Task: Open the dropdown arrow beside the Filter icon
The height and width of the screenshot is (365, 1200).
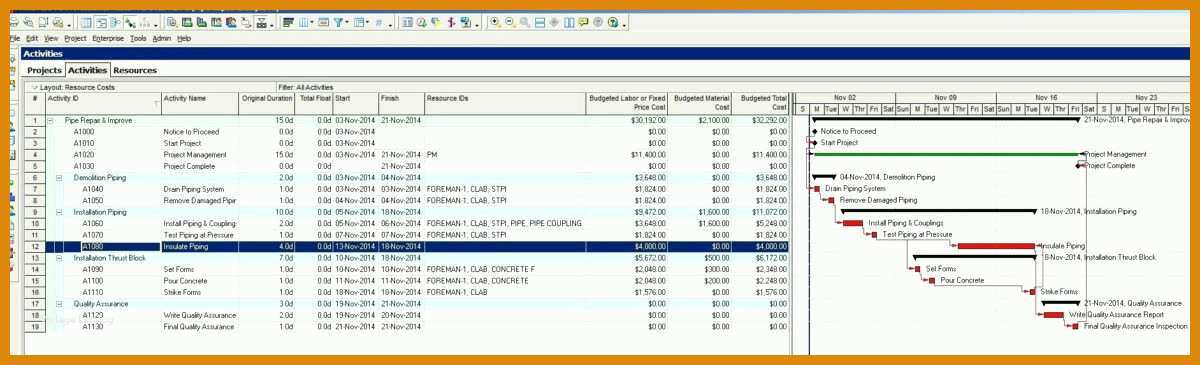Action: [347, 21]
